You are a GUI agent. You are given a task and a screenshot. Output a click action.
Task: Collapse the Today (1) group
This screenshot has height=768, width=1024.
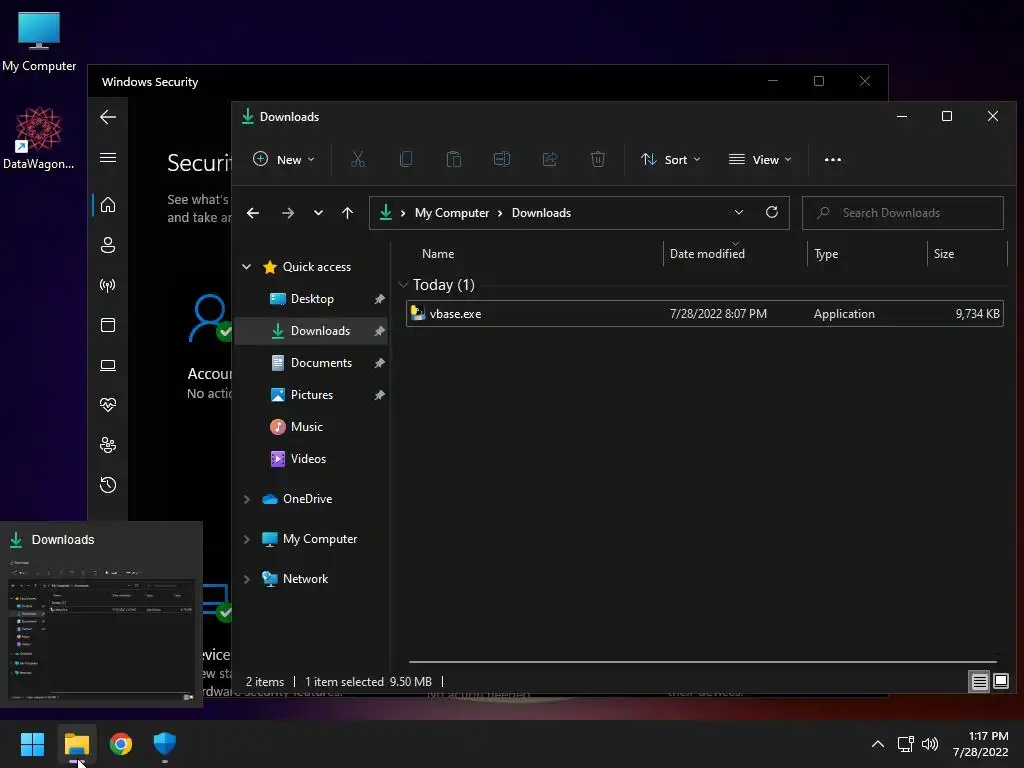pyautogui.click(x=403, y=284)
